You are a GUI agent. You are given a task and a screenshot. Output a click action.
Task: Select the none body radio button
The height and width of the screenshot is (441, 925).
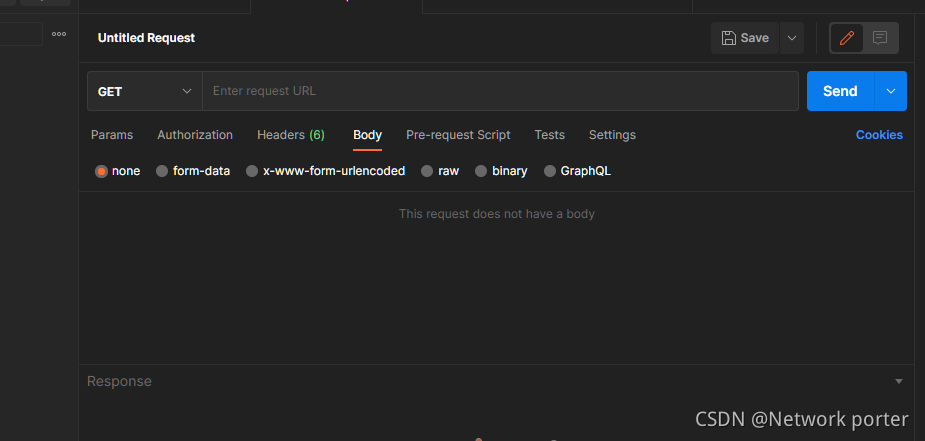[x=101, y=171]
